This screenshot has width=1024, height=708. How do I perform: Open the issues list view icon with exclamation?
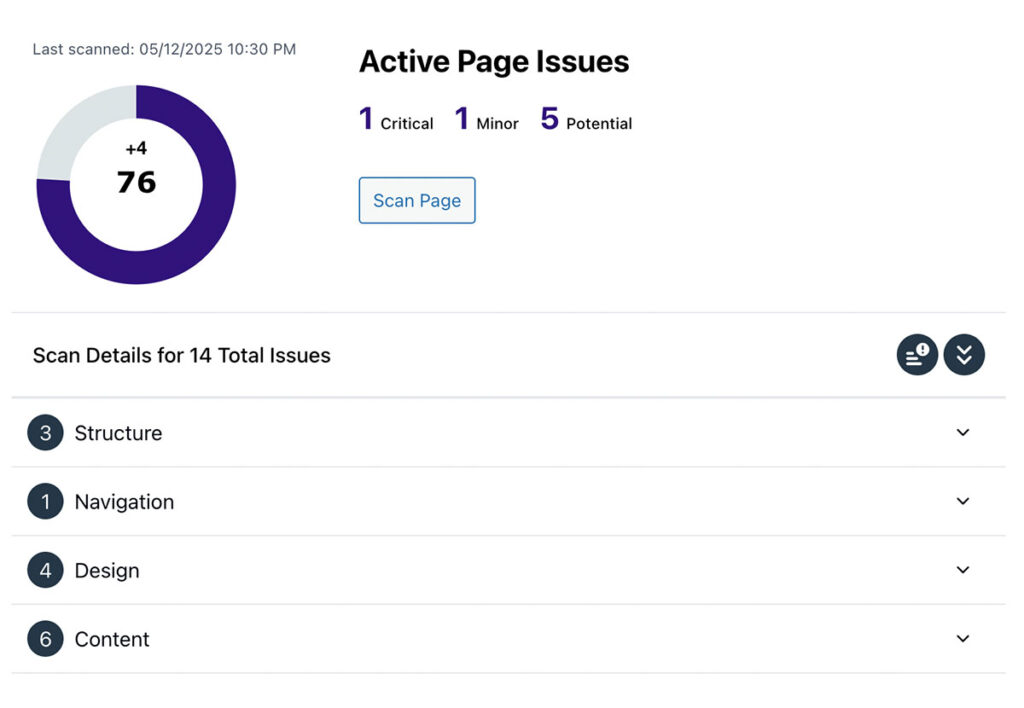point(917,355)
